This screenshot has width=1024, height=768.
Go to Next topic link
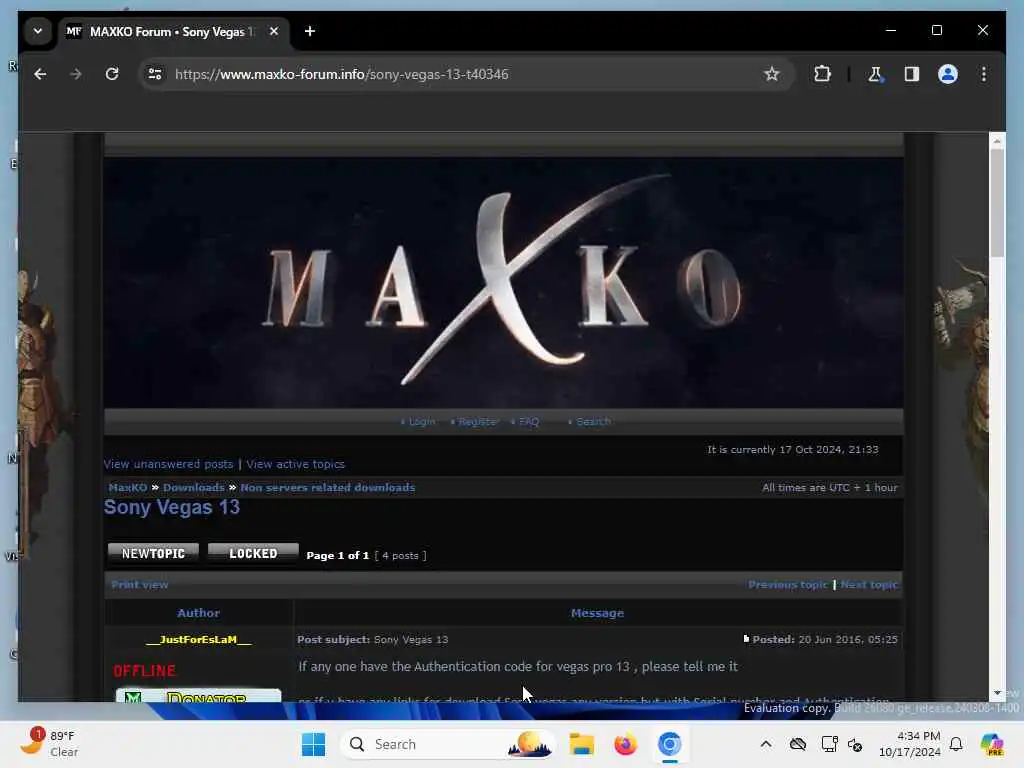coord(869,585)
